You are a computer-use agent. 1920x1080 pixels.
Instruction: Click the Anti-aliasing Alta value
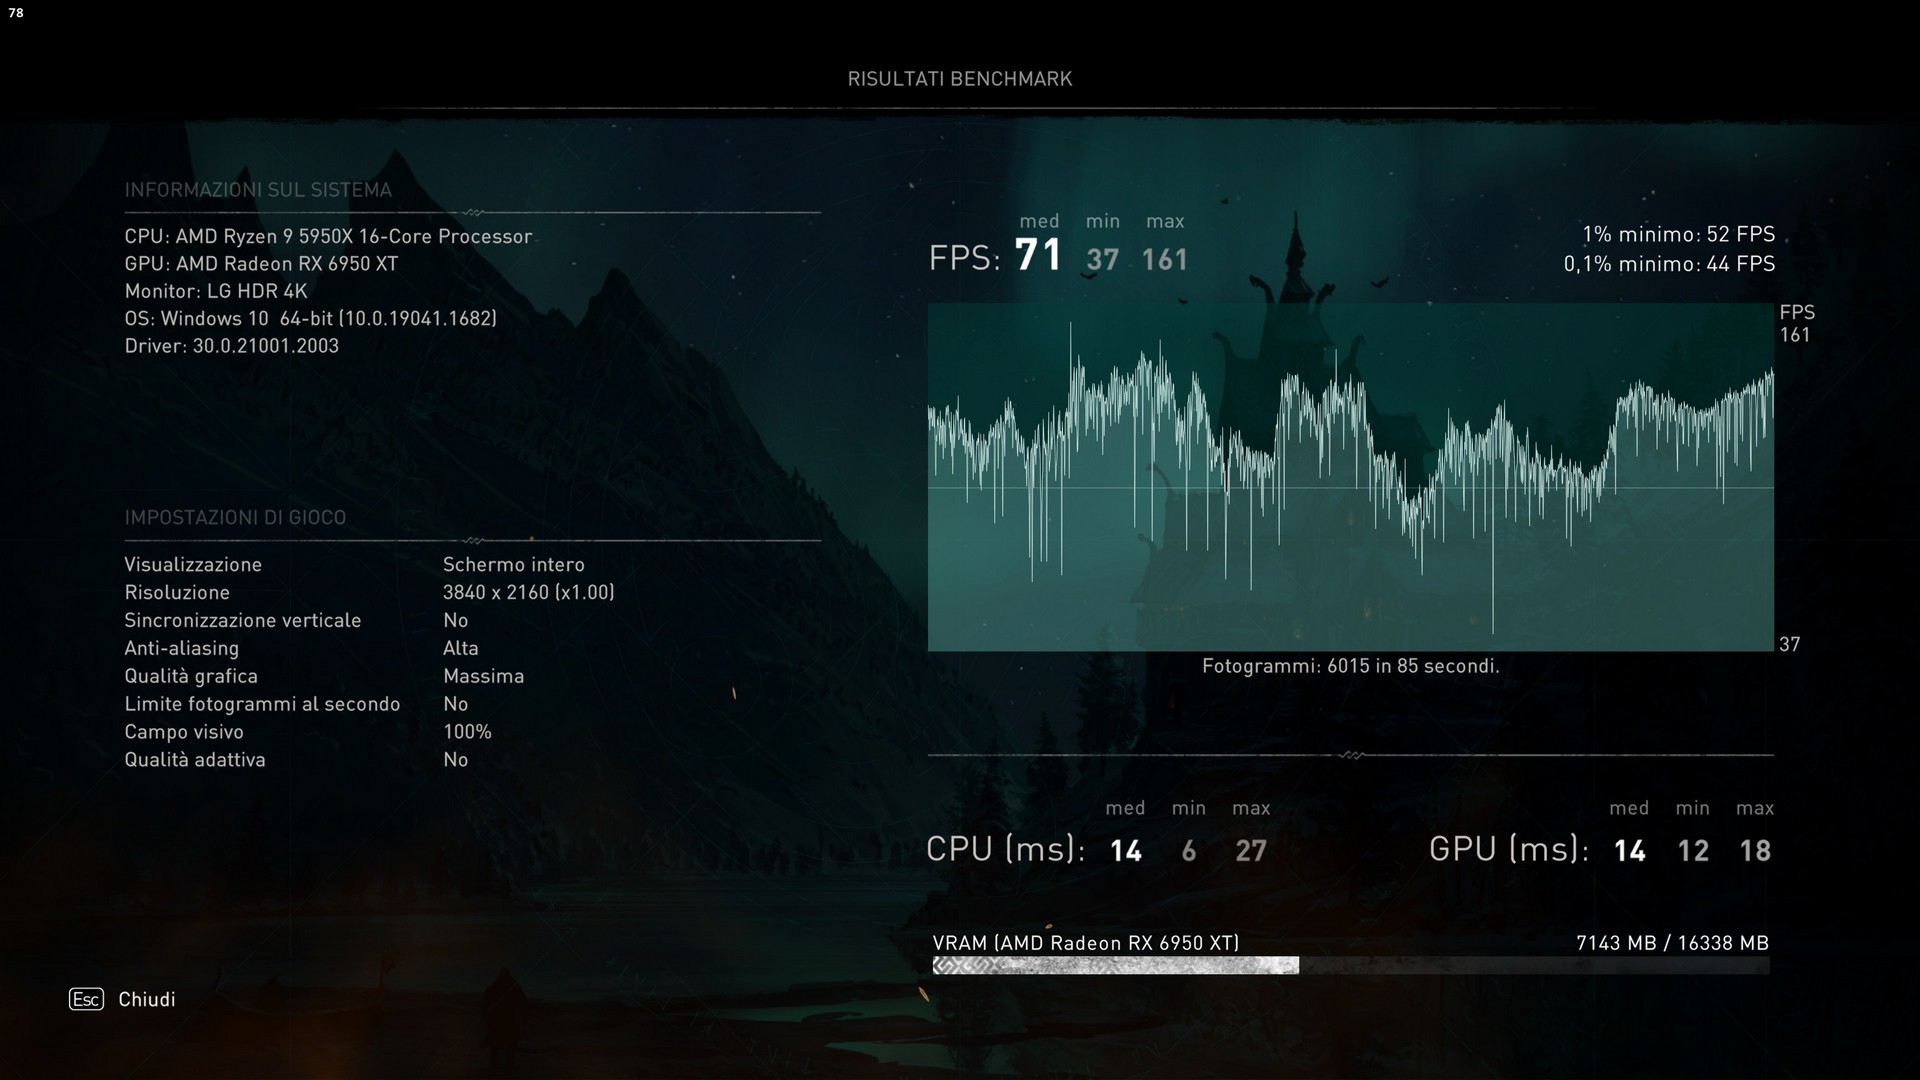(460, 648)
